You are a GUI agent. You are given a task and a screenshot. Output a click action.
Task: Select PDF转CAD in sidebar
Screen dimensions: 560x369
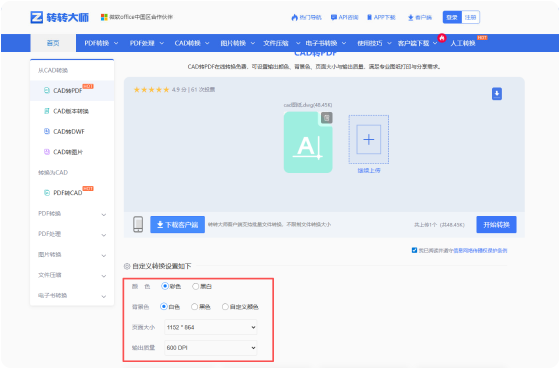point(68,193)
